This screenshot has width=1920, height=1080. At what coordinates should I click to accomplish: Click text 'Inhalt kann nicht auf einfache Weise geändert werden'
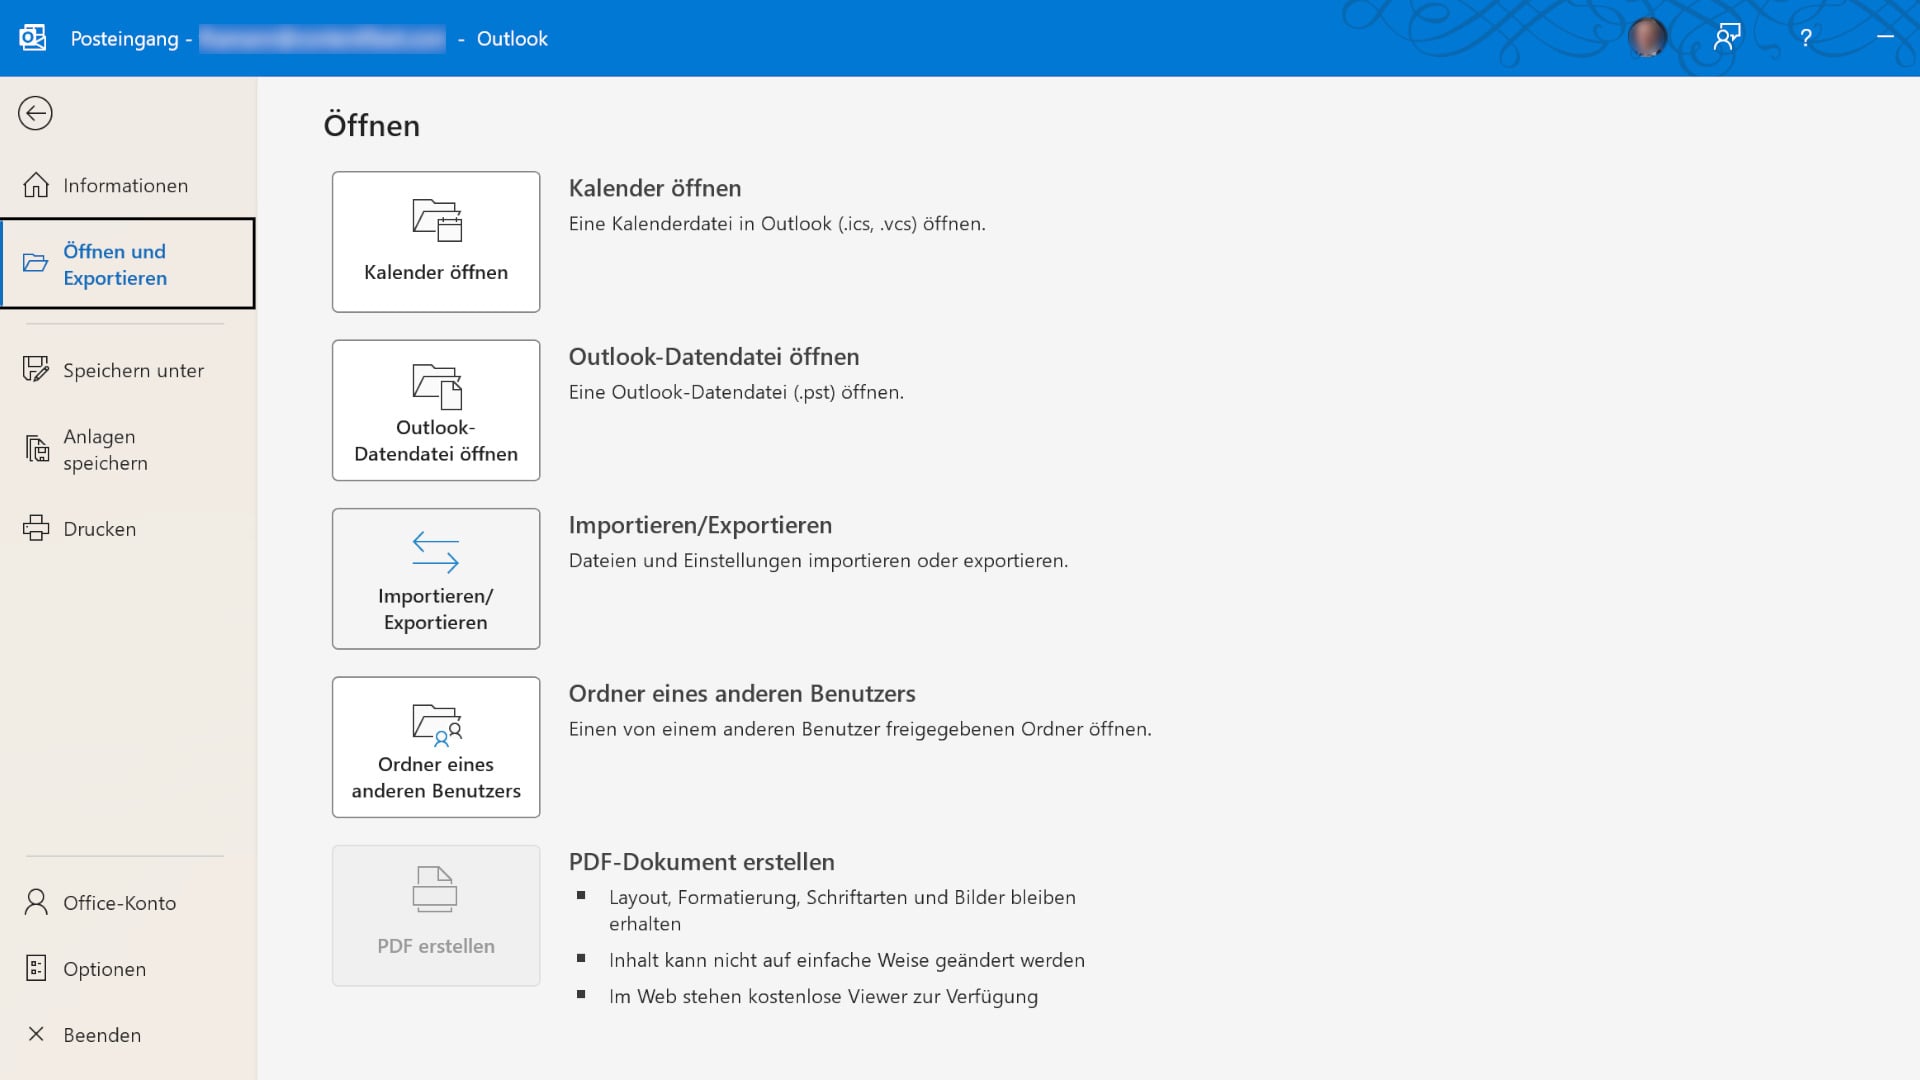point(847,961)
